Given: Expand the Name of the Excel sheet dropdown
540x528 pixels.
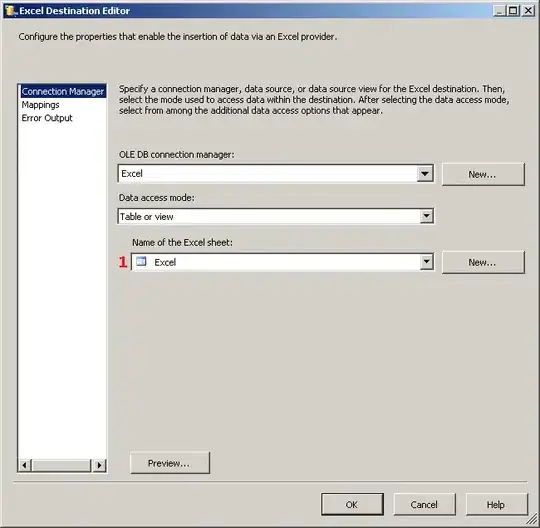Looking at the screenshot, I should click(427, 262).
